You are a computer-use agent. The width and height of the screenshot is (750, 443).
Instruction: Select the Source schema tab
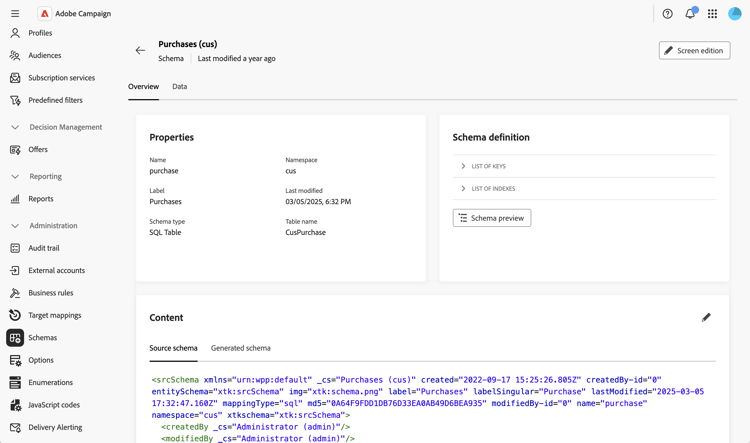(x=173, y=348)
